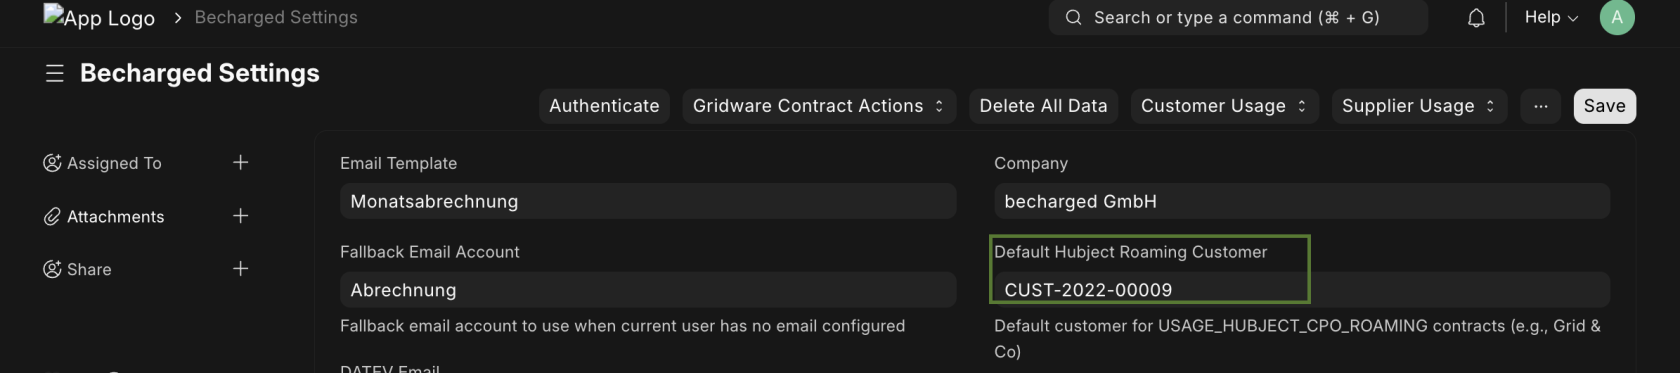Share the document via the plus icon
The height and width of the screenshot is (373, 1680).
(240, 269)
